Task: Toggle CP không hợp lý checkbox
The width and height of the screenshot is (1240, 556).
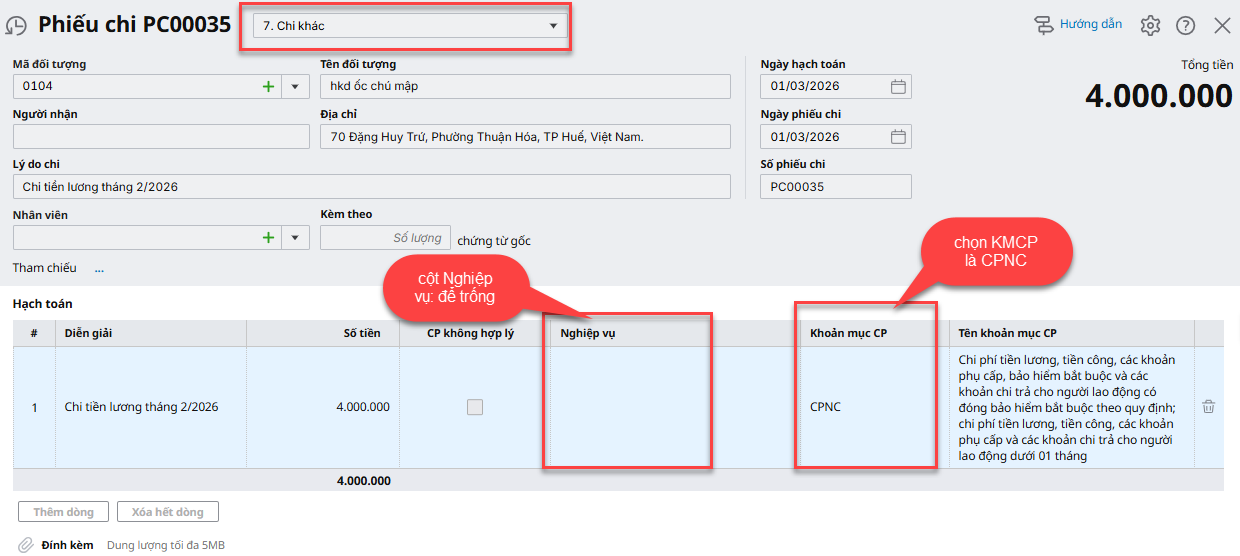Action: [x=475, y=407]
